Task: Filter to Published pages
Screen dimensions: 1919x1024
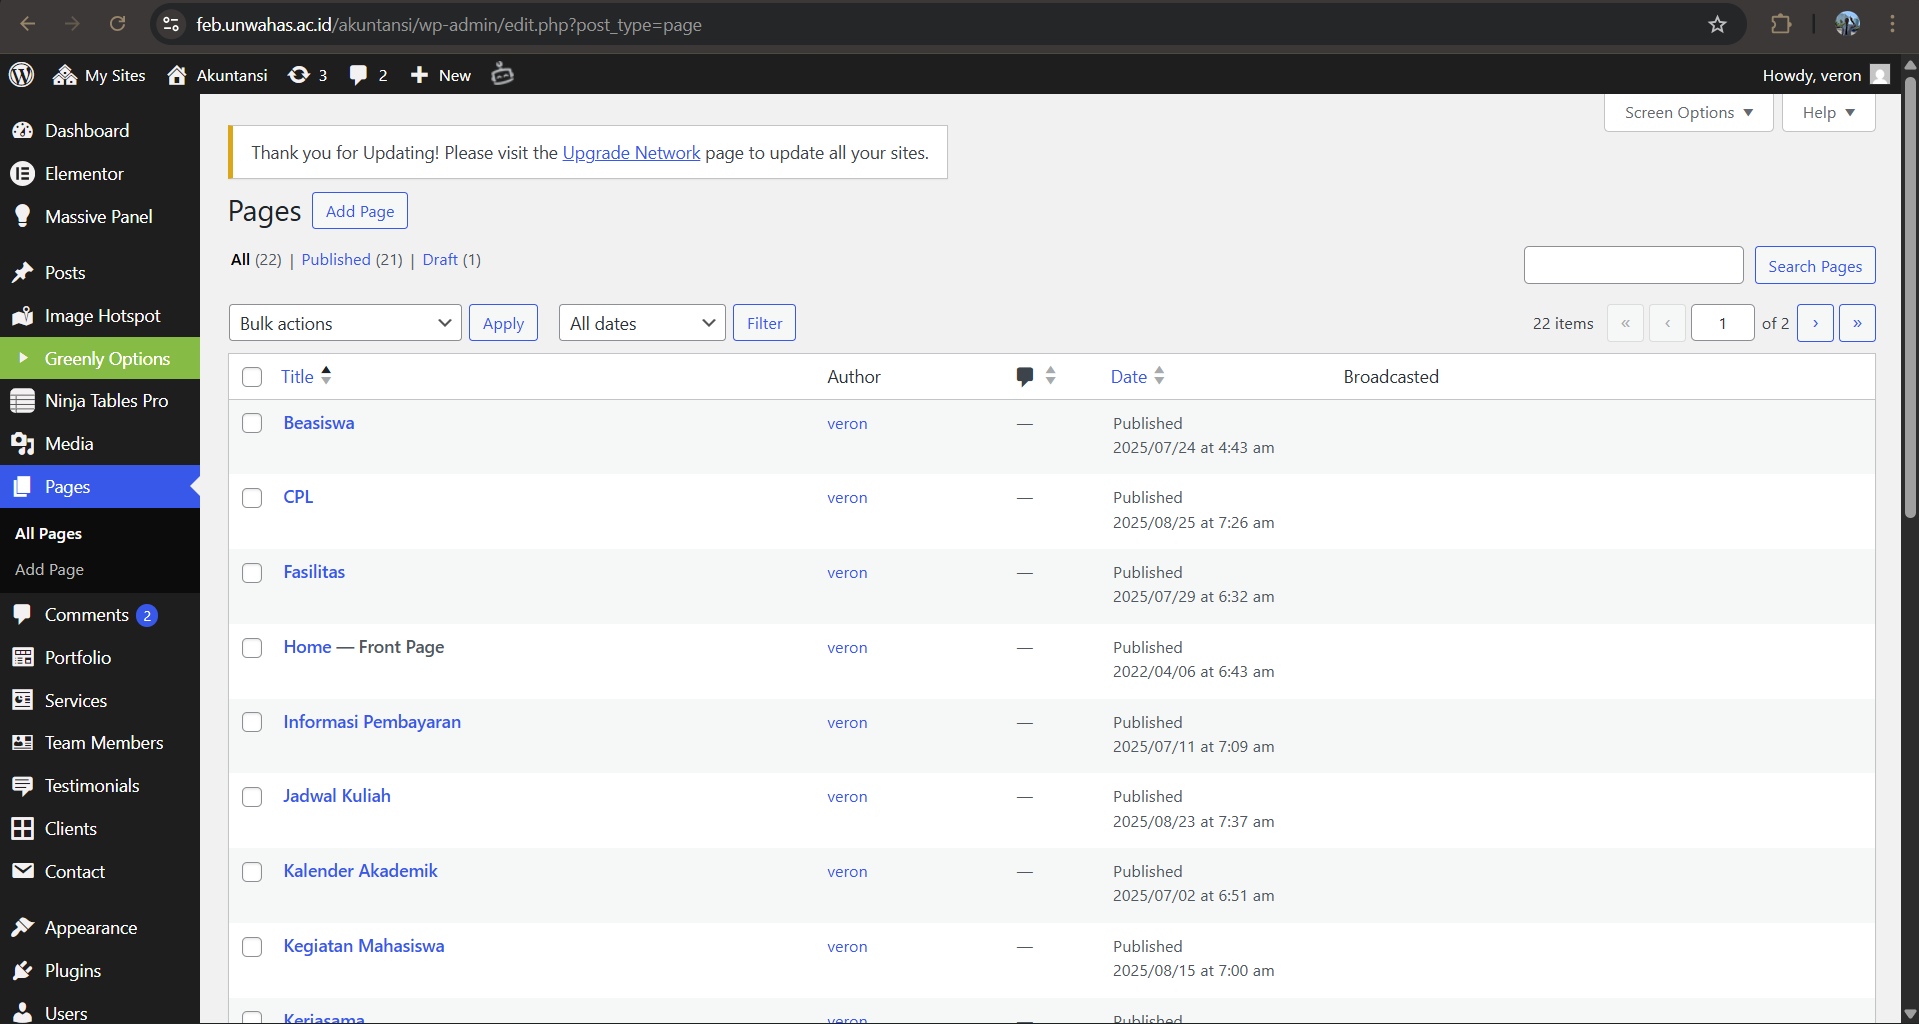Action: click(335, 259)
